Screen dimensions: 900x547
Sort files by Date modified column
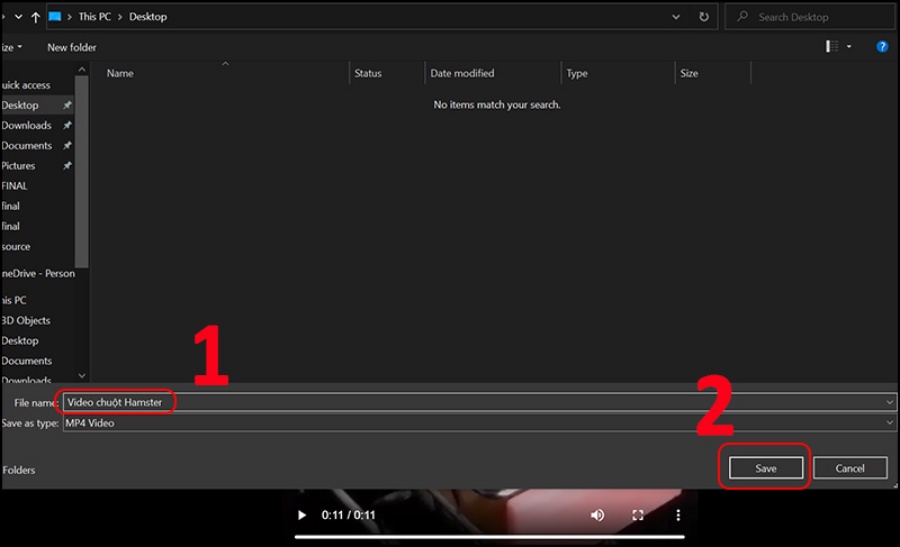click(462, 73)
